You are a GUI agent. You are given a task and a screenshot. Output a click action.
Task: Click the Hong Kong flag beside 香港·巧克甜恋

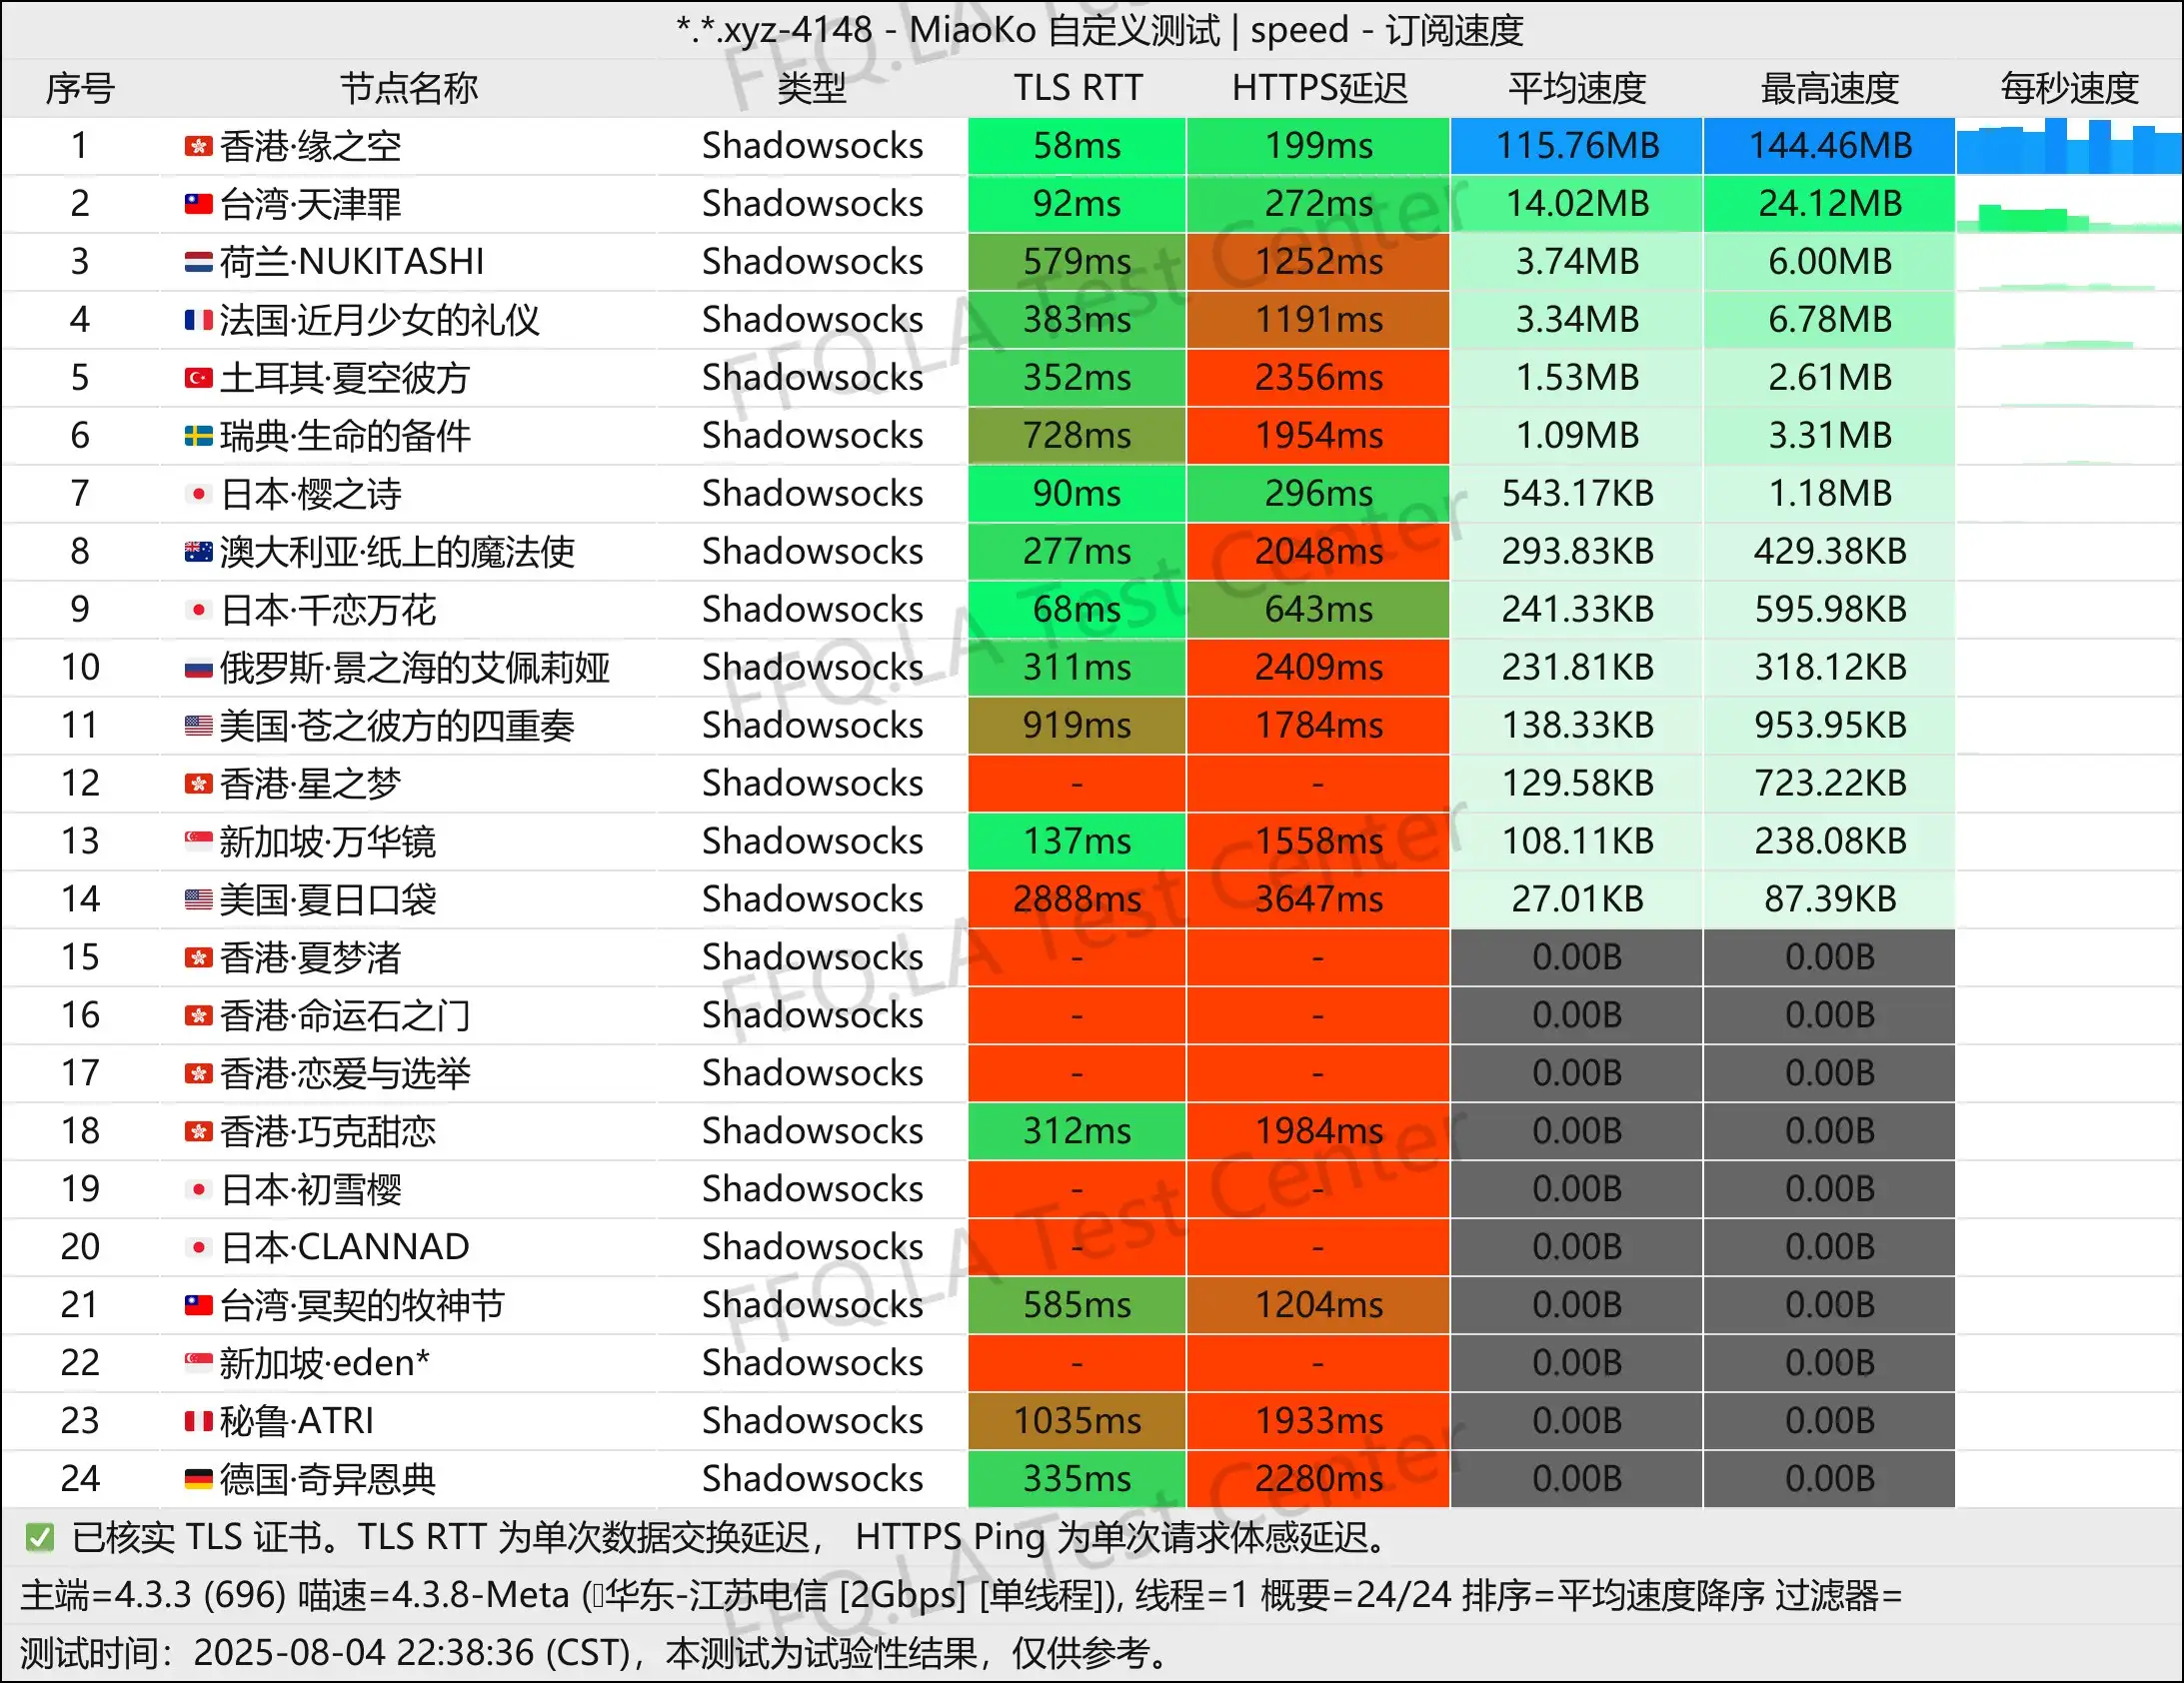[198, 1133]
